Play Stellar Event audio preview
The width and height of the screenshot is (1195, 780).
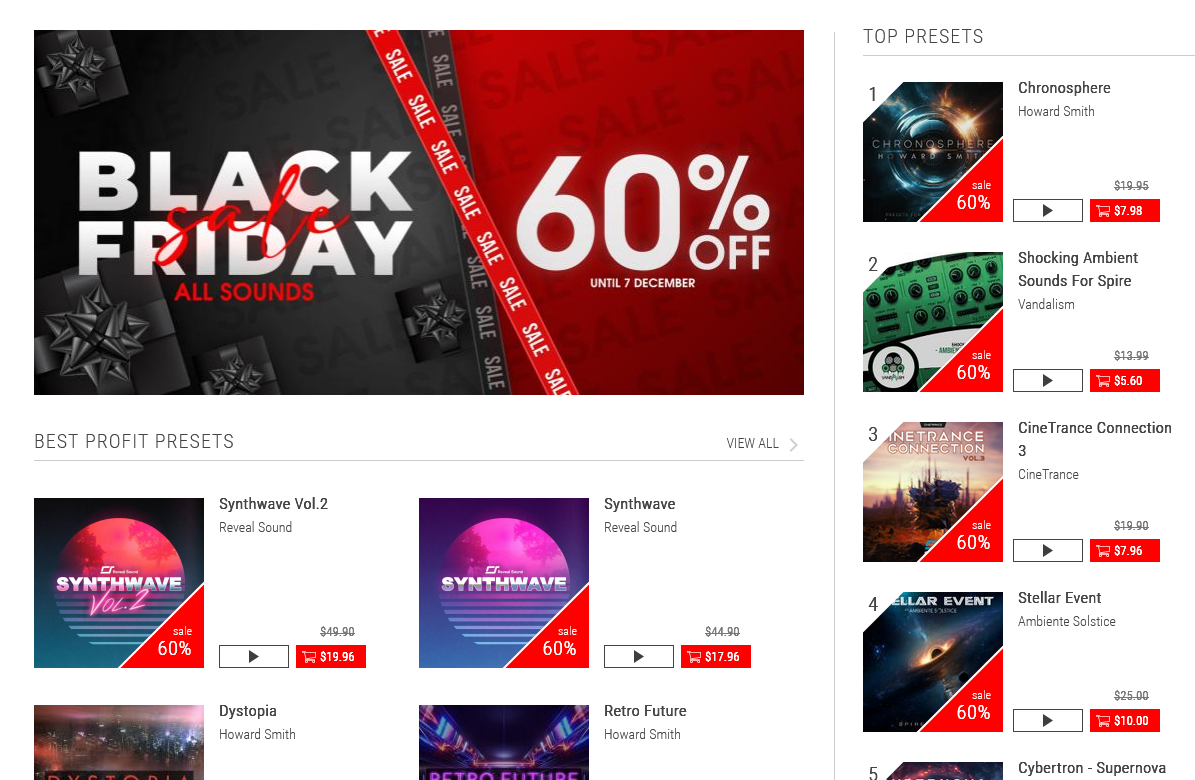[1048, 721]
